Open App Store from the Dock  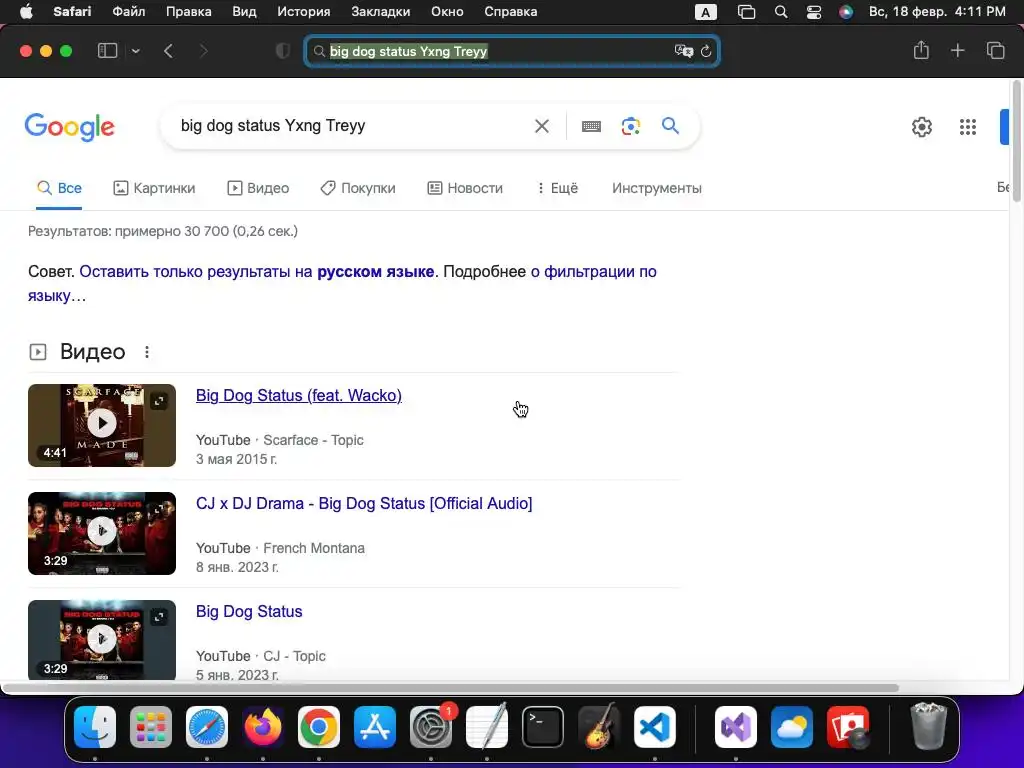pyautogui.click(x=375, y=727)
